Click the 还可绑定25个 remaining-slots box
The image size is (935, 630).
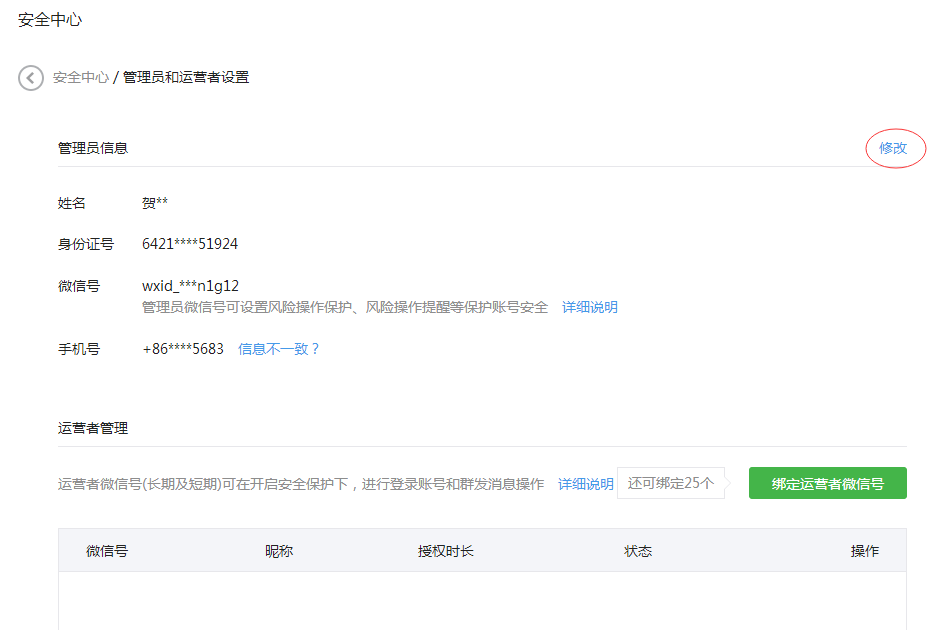click(x=670, y=482)
